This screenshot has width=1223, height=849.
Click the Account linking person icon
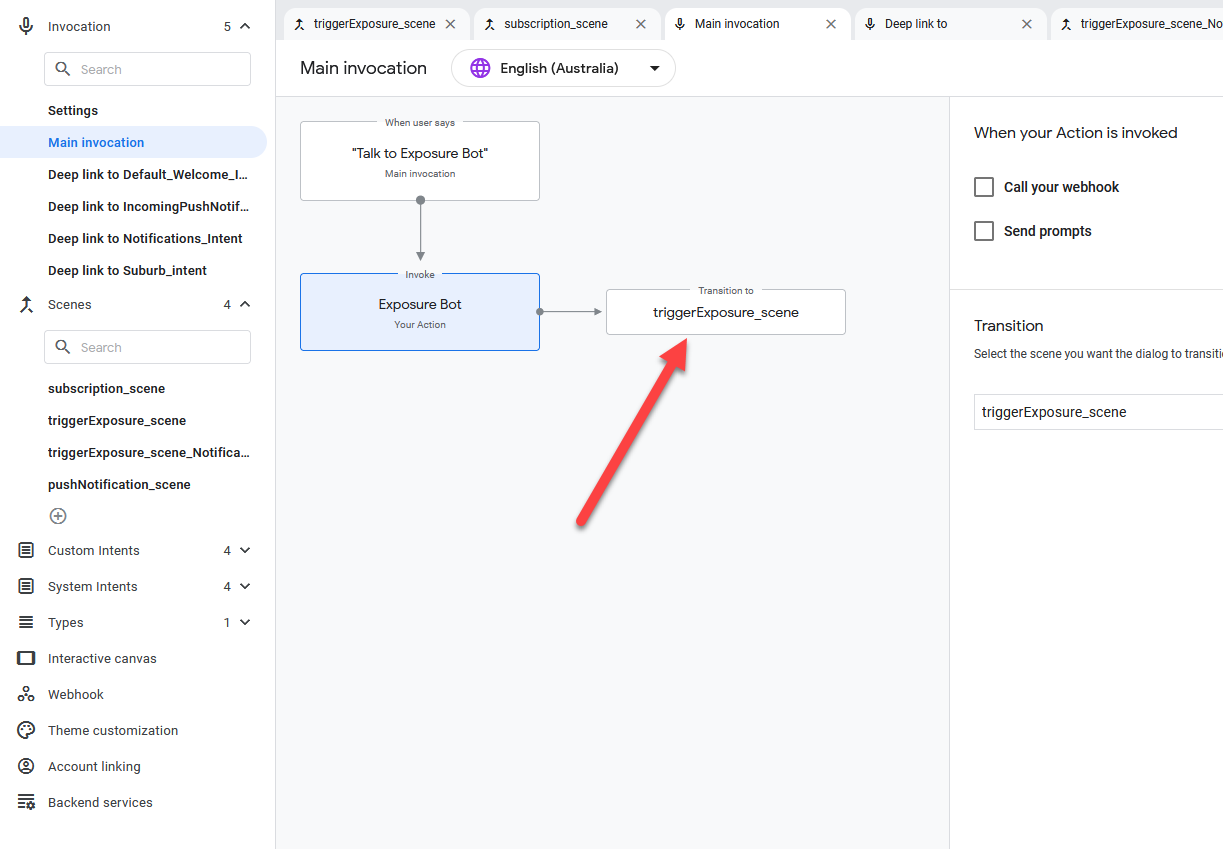(26, 766)
